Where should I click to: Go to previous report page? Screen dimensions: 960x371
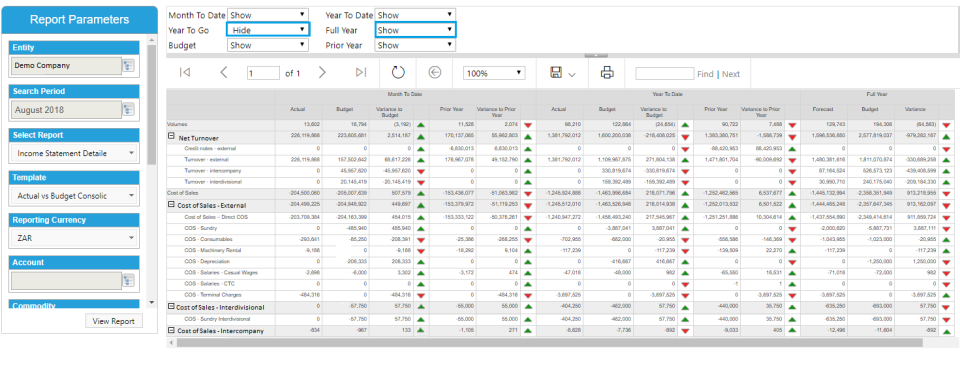pyautogui.click(x=223, y=73)
